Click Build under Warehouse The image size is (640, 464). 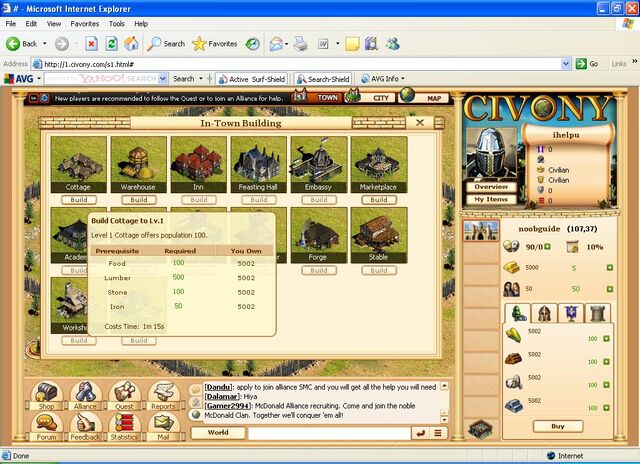point(139,200)
